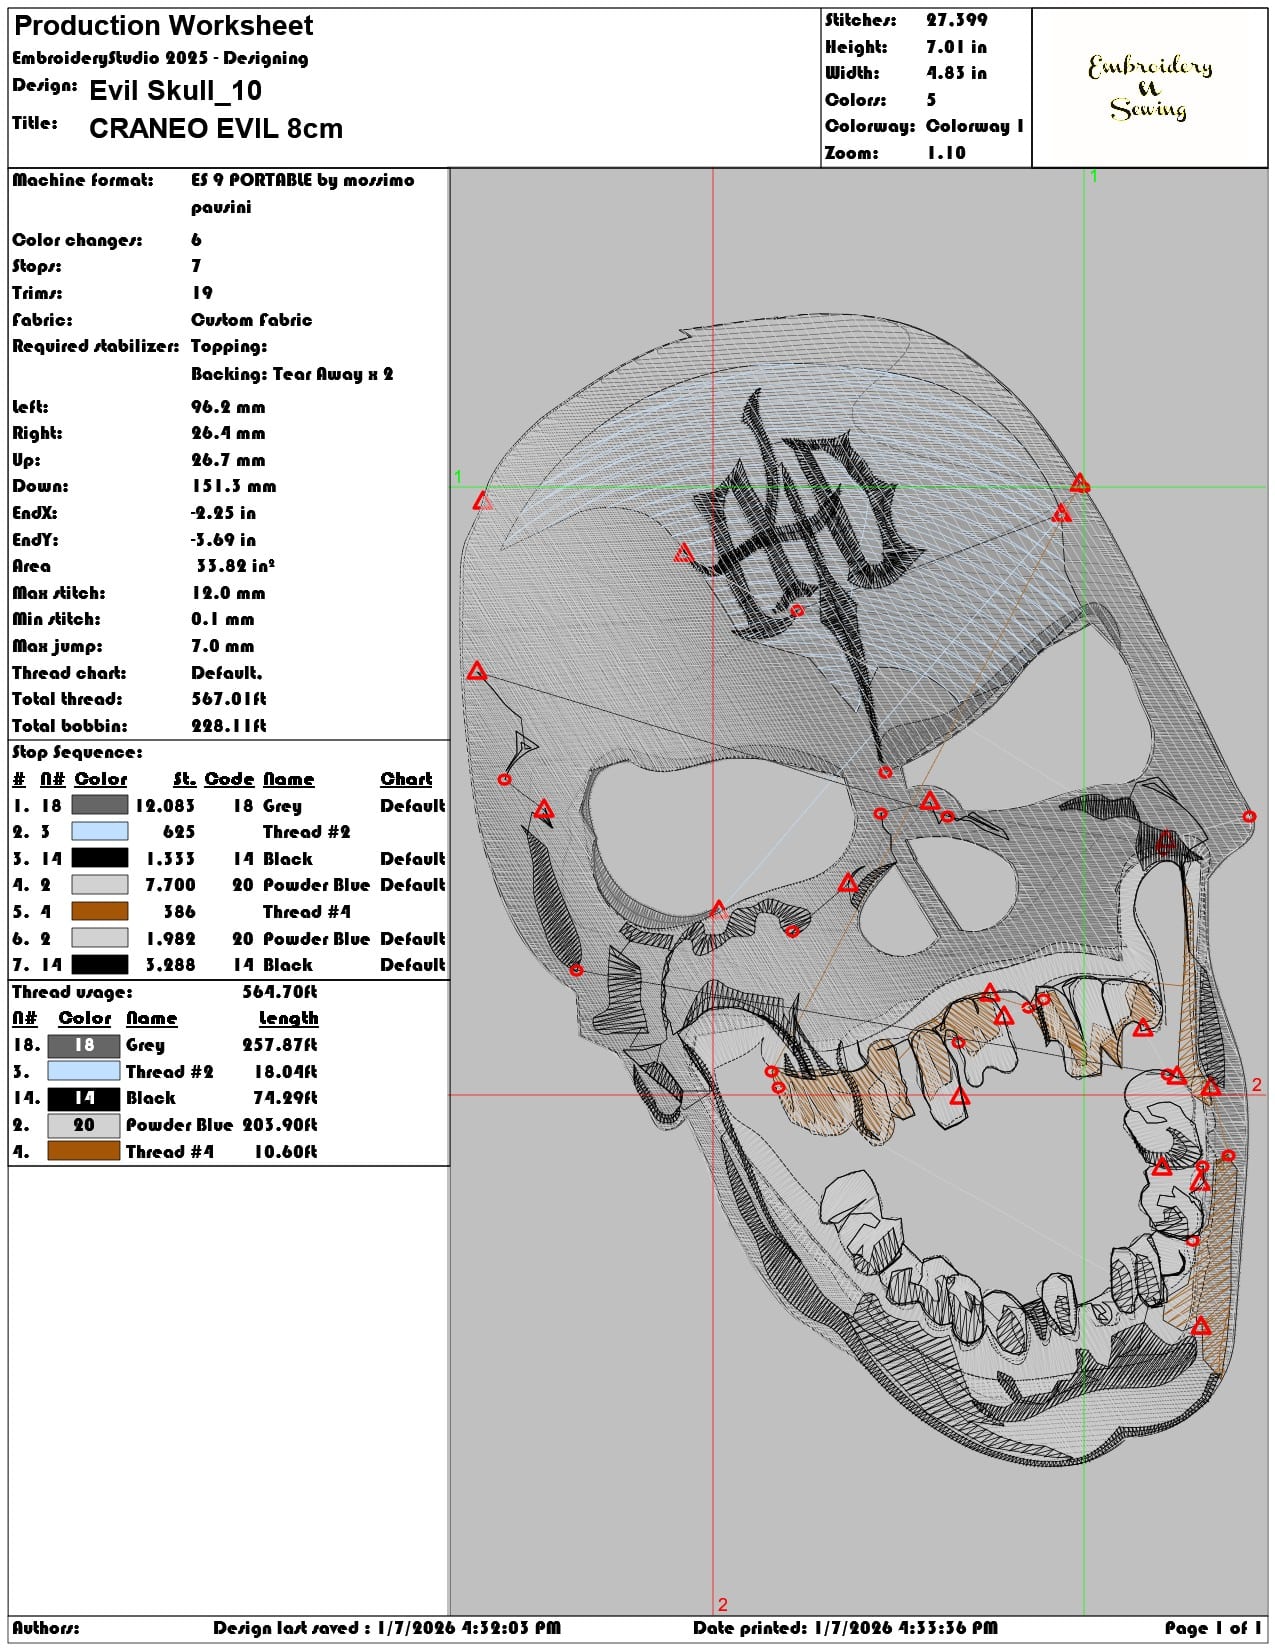Click the 'Design last saved' timestamp
Image resolution: width=1275 pixels, height=1650 pixels.
(387, 1628)
